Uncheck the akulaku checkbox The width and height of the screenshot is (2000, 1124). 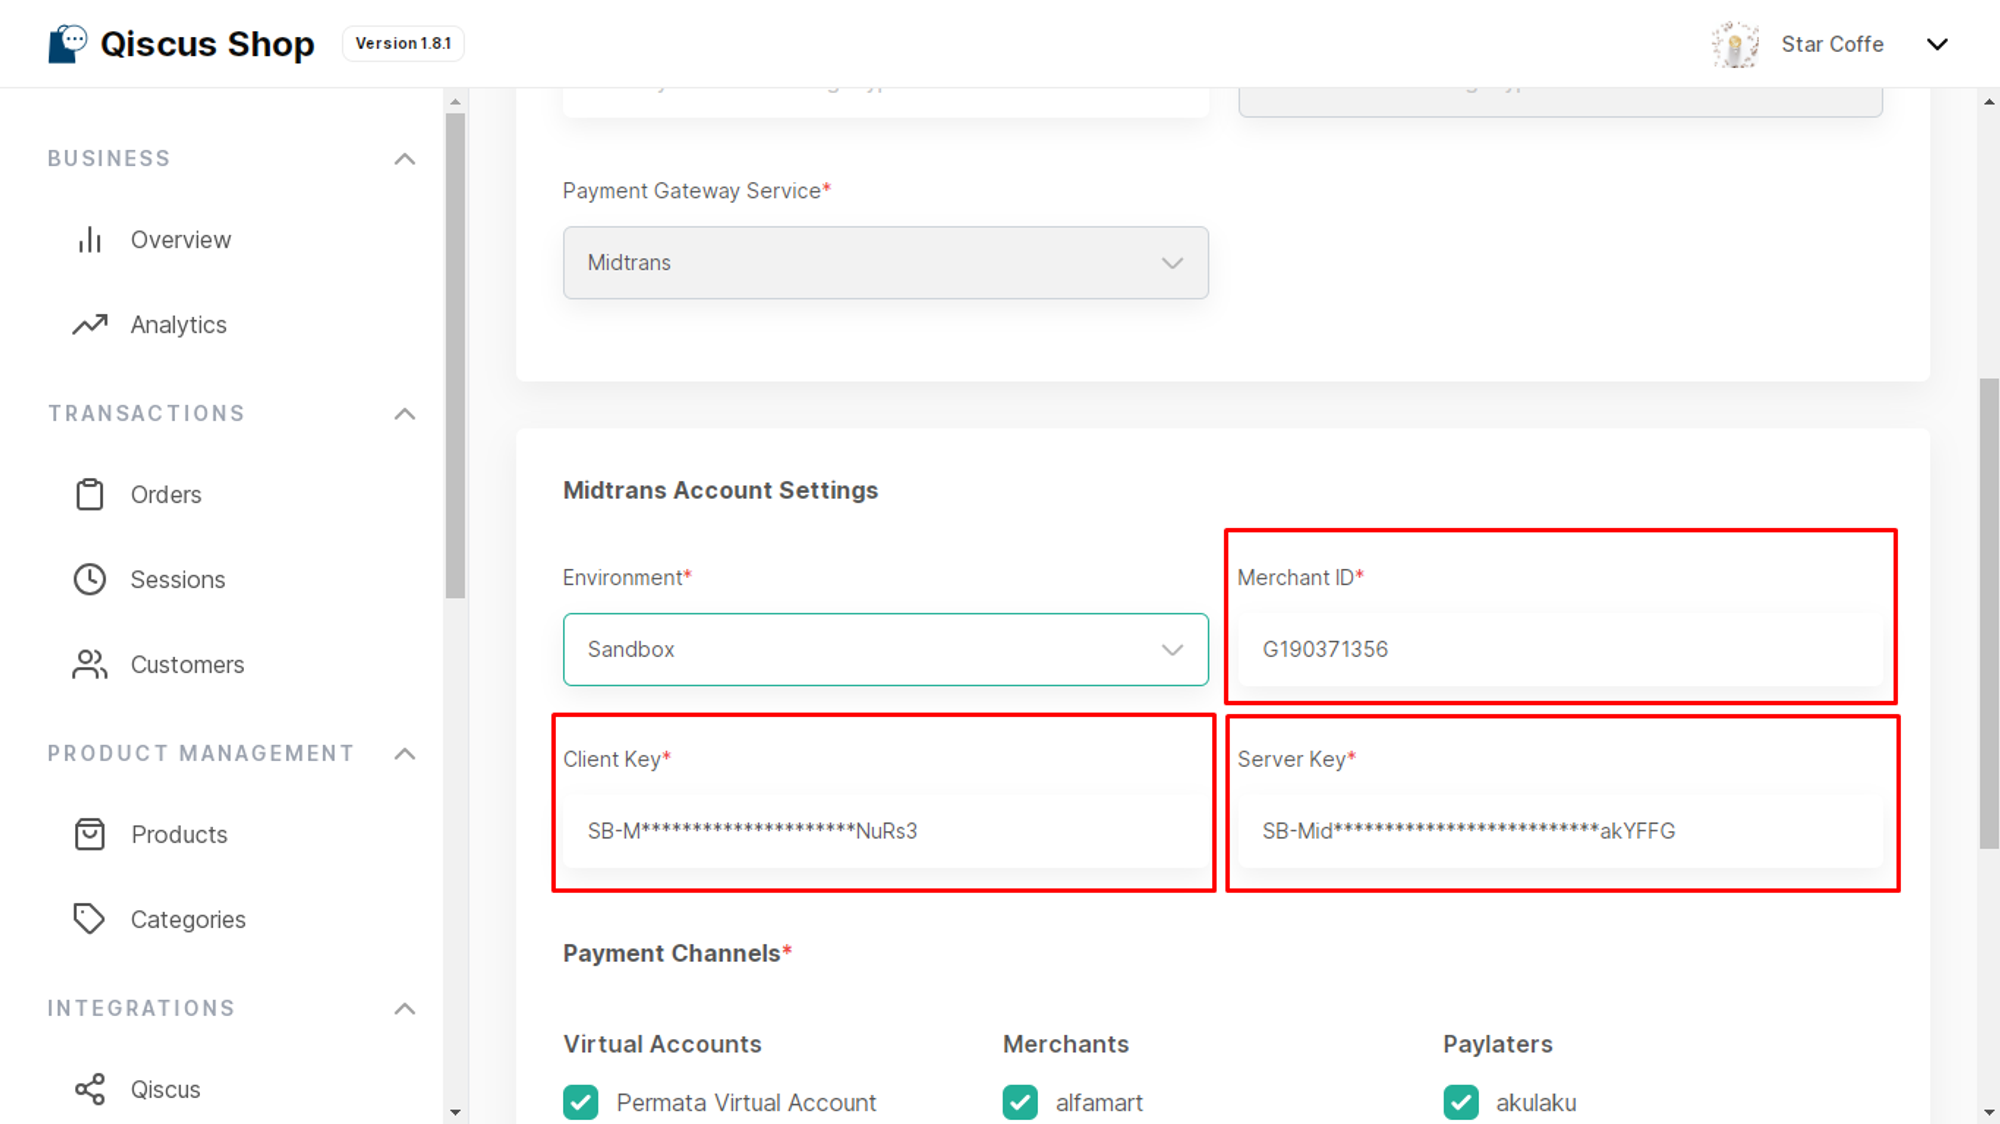point(1461,1102)
